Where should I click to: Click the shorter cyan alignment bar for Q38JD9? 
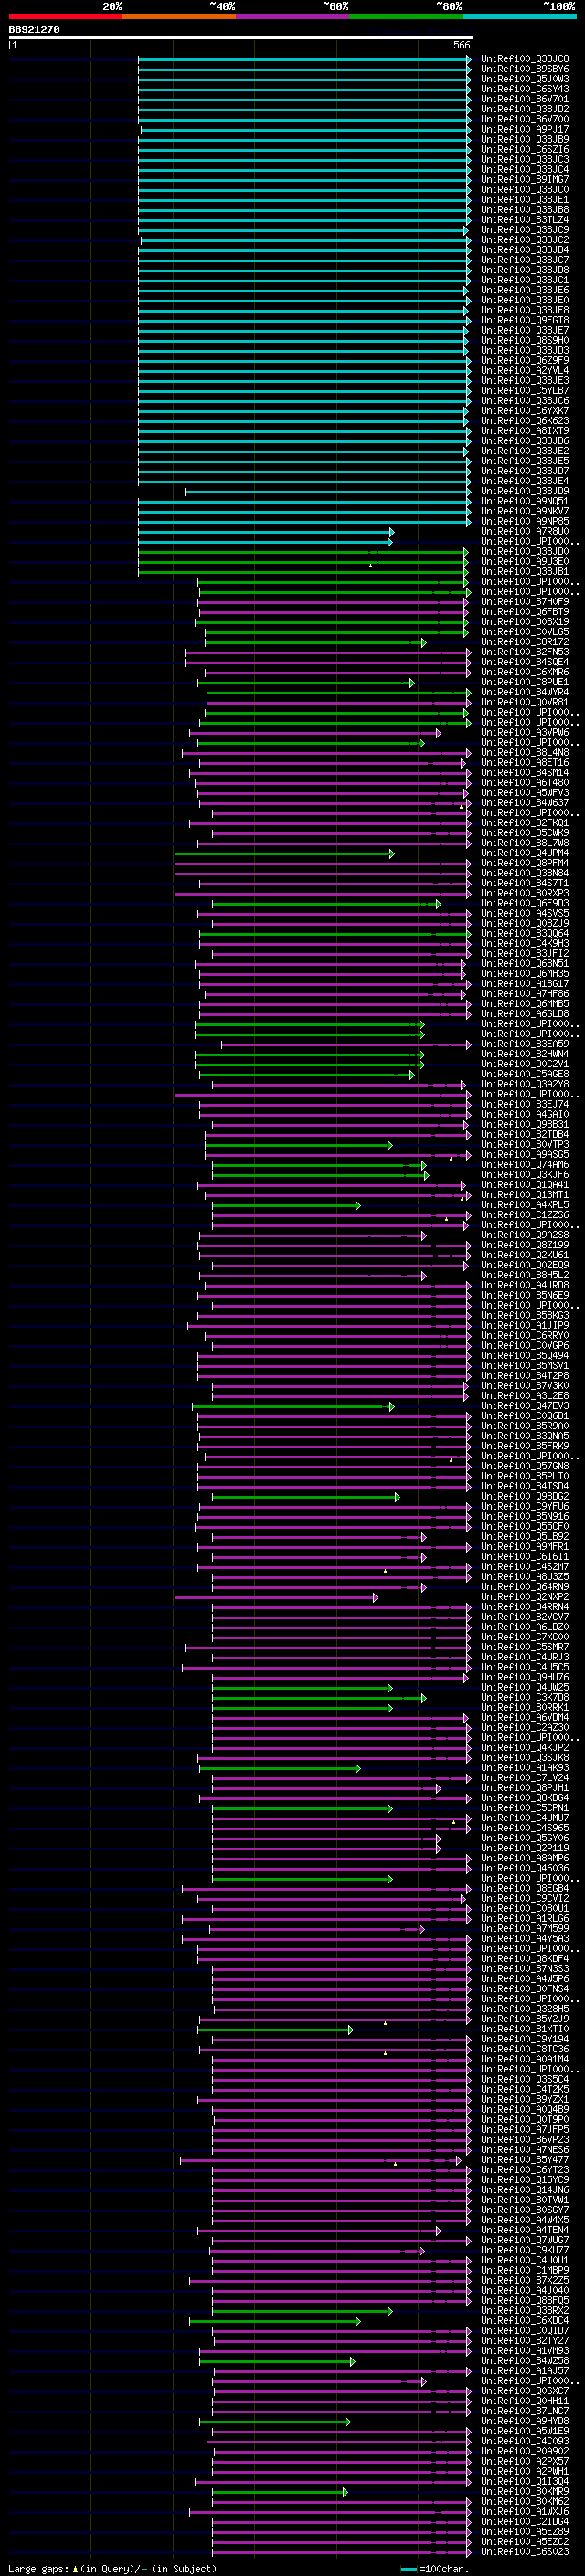pyautogui.click(x=328, y=492)
